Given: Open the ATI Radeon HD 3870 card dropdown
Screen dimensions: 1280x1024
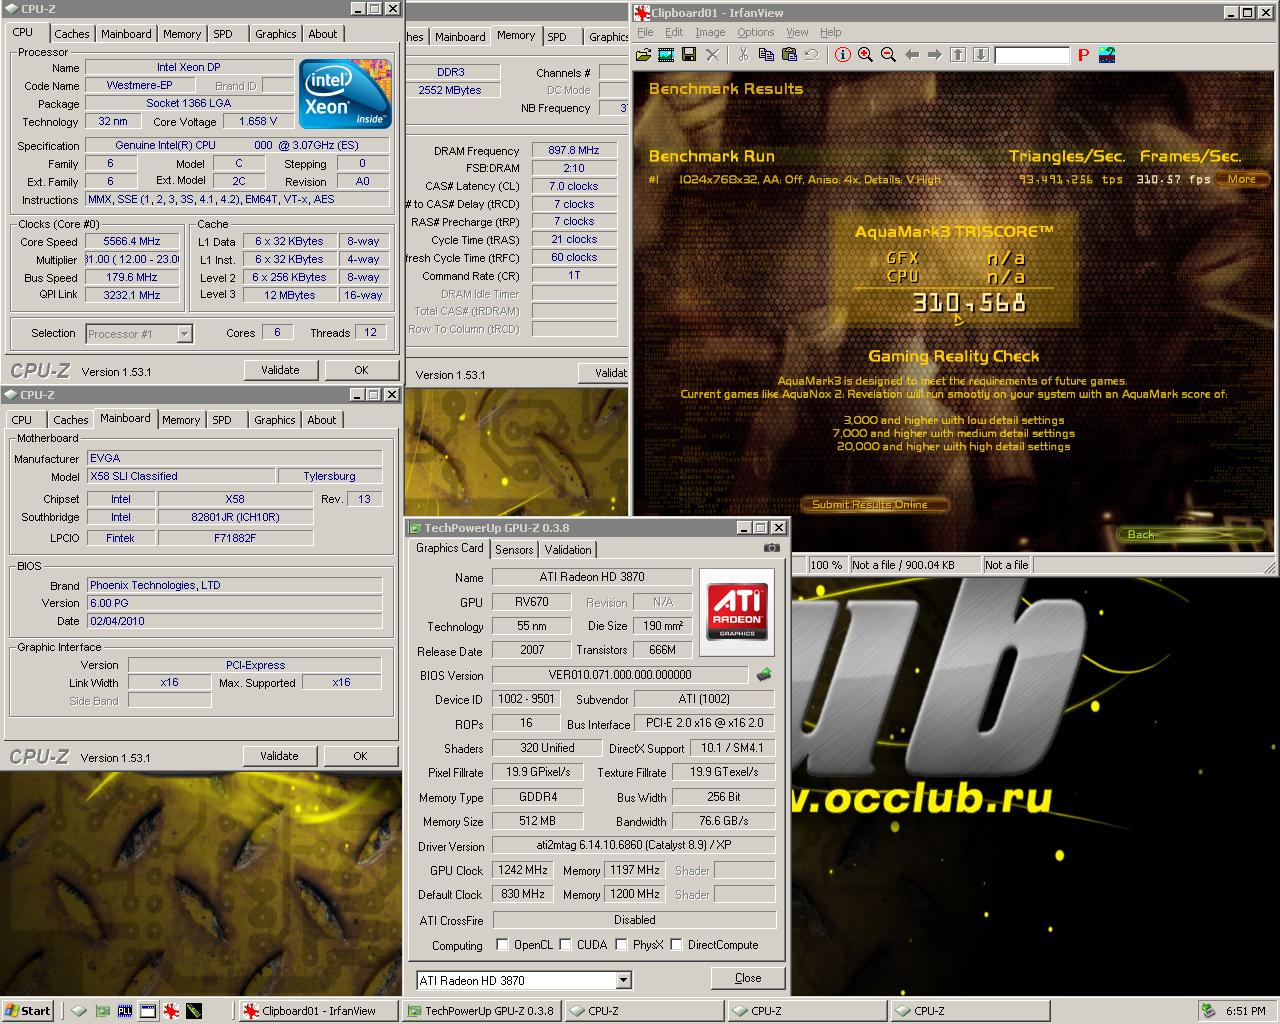Looking at the screenshot, I should coord(624,980).
